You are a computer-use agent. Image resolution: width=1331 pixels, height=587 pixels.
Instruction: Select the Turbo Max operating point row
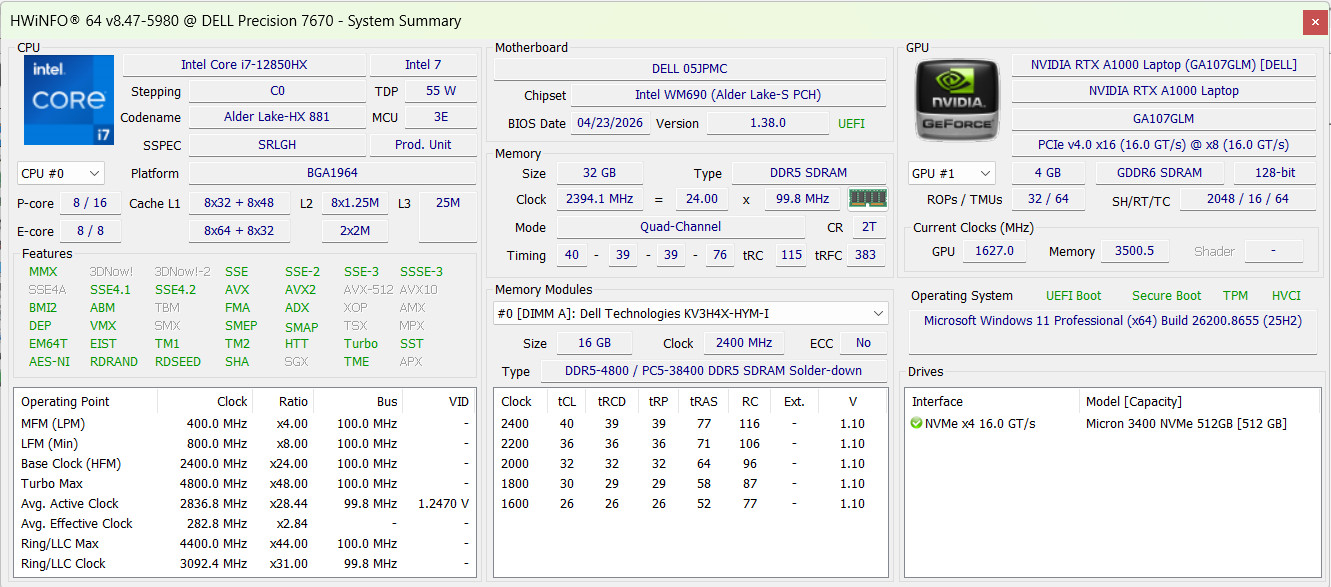(244, 484)
